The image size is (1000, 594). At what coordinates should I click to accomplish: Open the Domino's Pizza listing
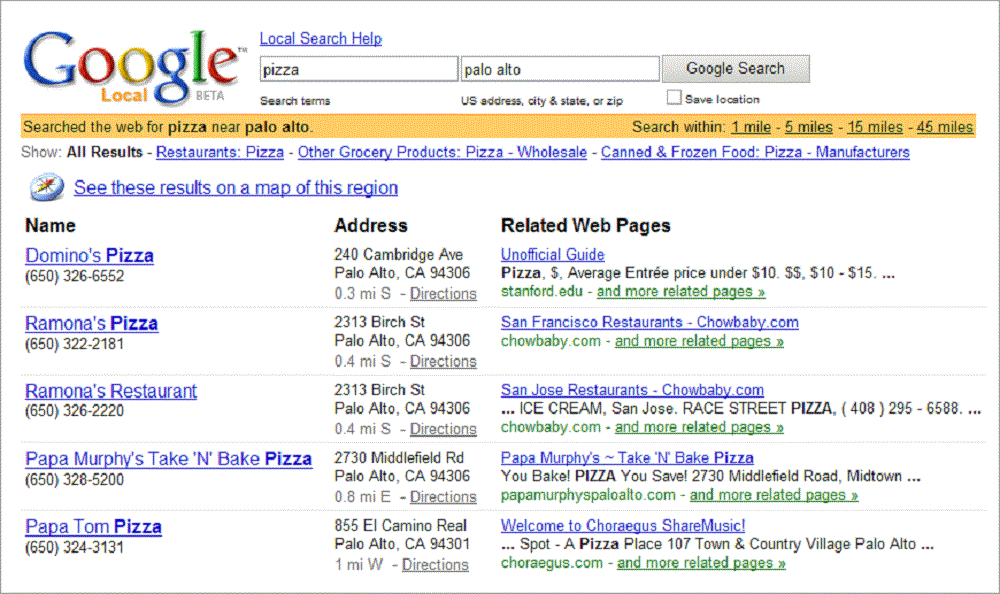tap(89, 256)
